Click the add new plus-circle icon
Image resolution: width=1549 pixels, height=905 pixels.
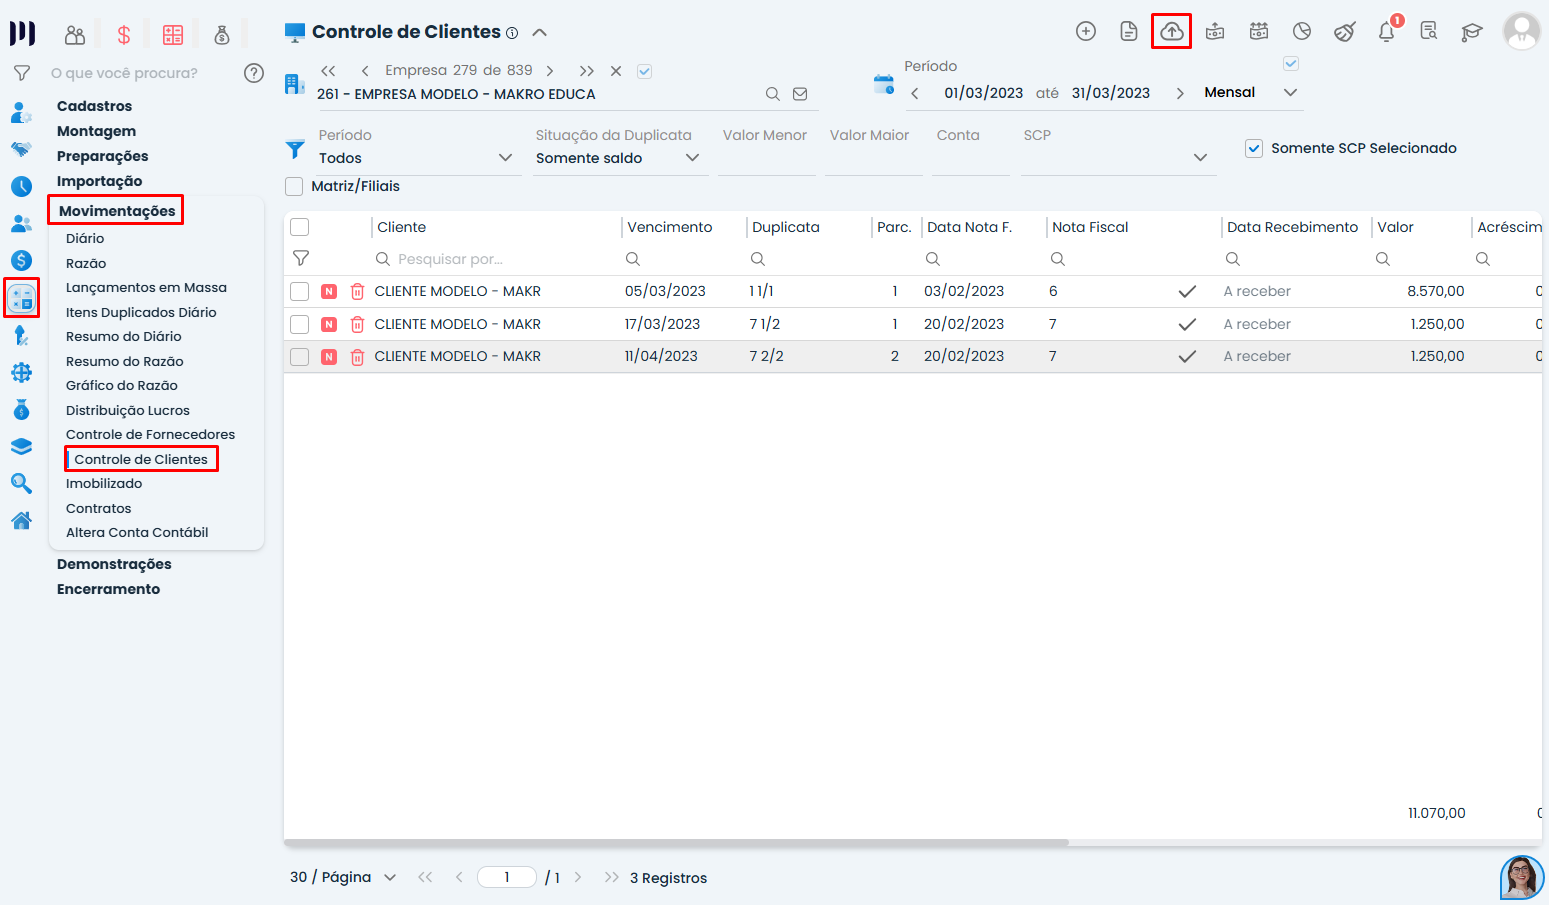(1085, 32)
